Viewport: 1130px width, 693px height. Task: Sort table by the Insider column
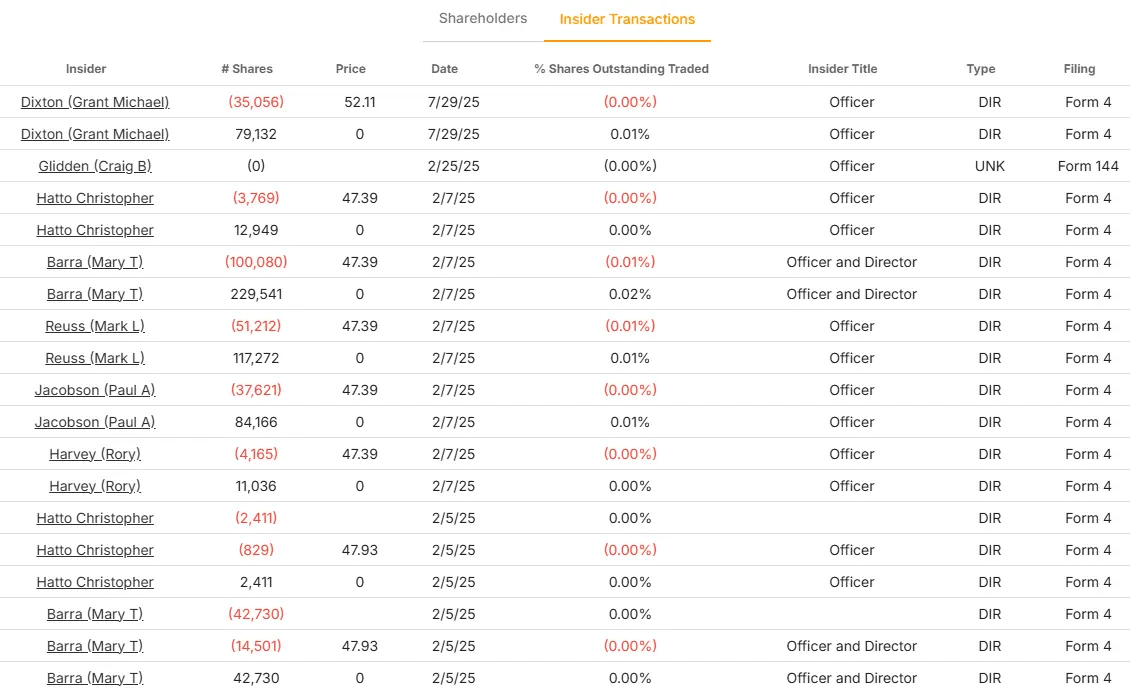[86, 69]
